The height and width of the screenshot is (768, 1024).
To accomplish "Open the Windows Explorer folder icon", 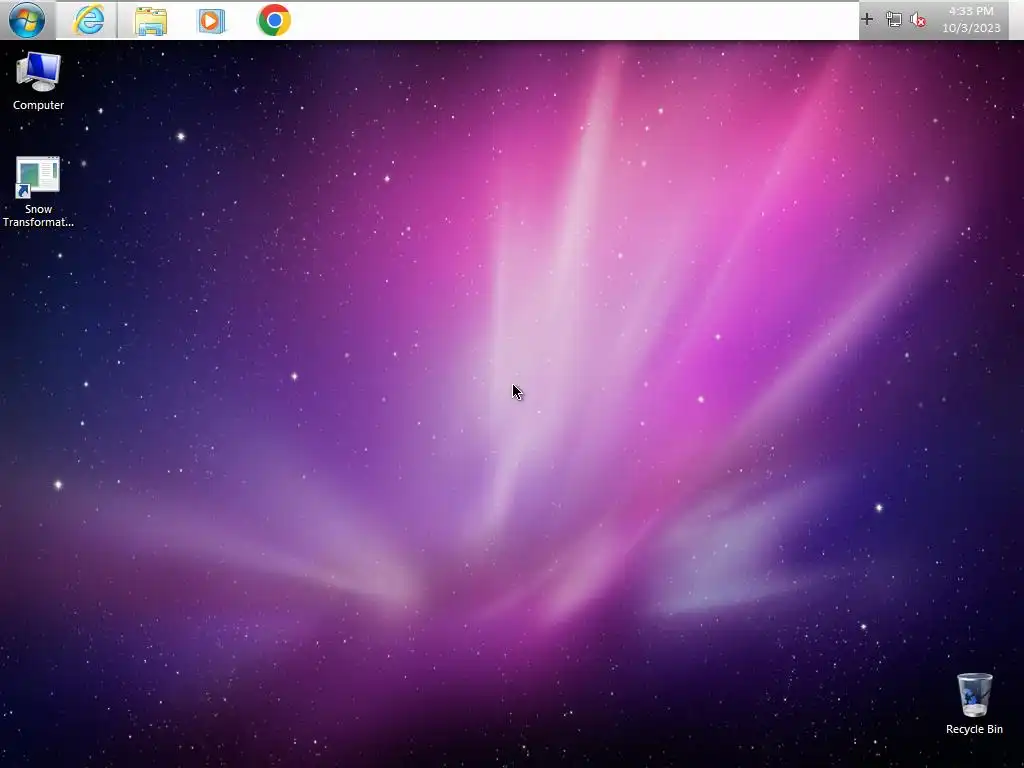I will pyautogui.click(x=150, y=21).
